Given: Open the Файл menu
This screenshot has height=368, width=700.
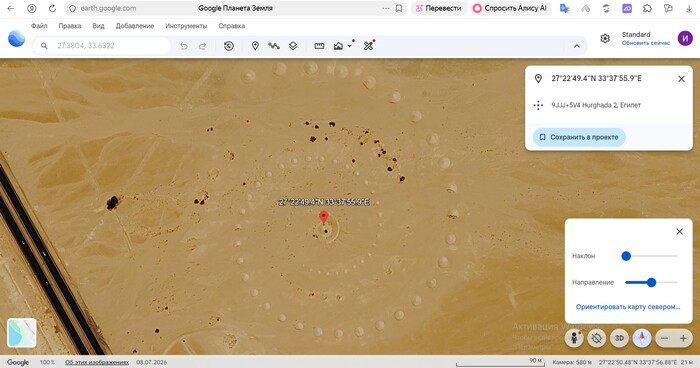Looking at the screenshot, I should coord(39,26).
